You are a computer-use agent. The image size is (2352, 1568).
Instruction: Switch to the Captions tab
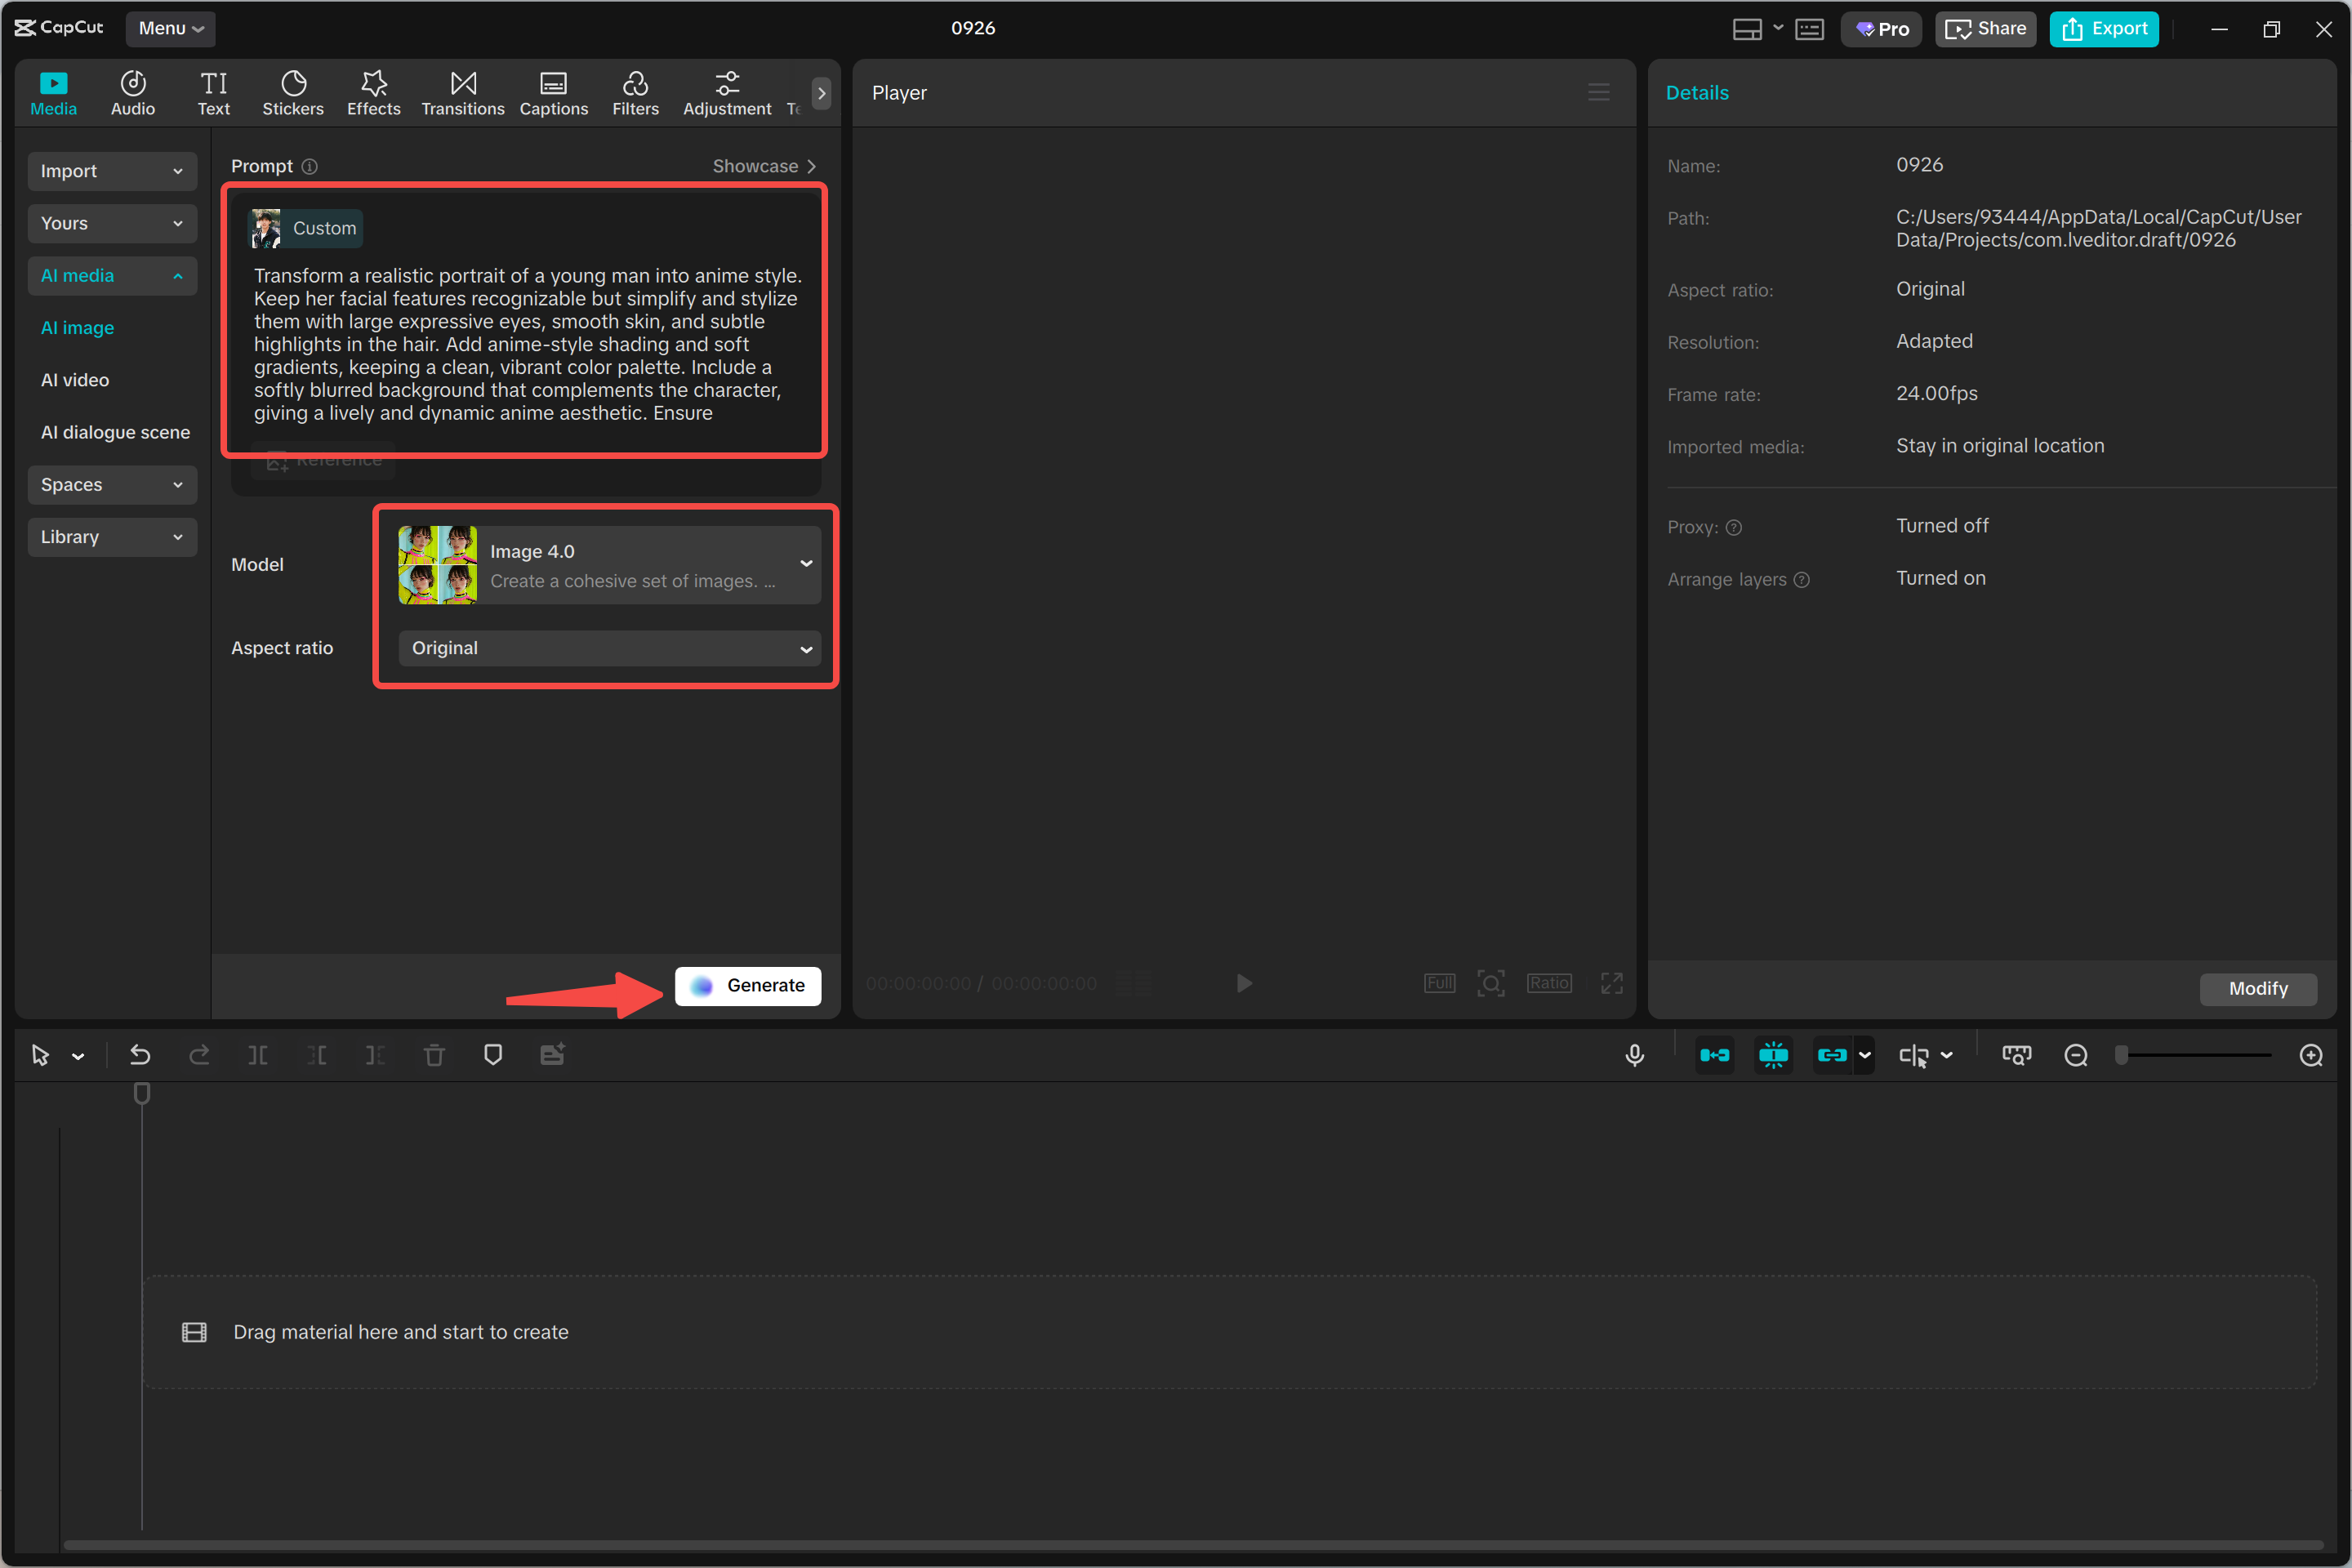point(553,93)
